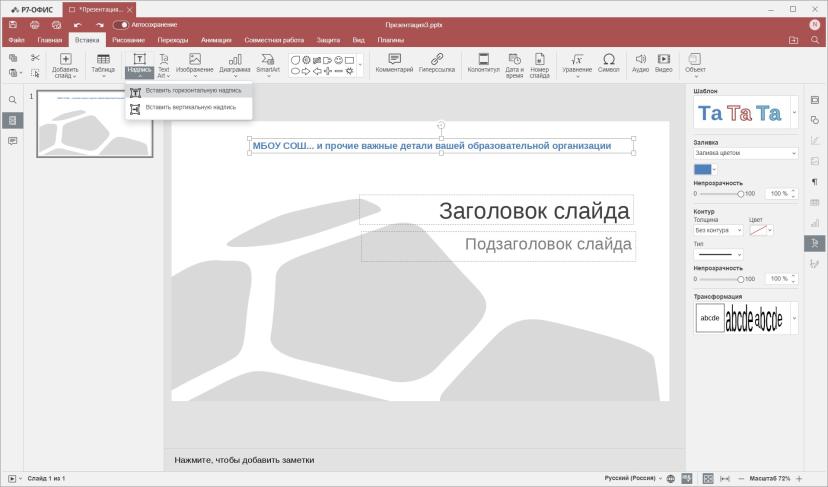Switch to the Анимация tab
The height and width of the screenshot is (487, 828).
coord(216,40)
